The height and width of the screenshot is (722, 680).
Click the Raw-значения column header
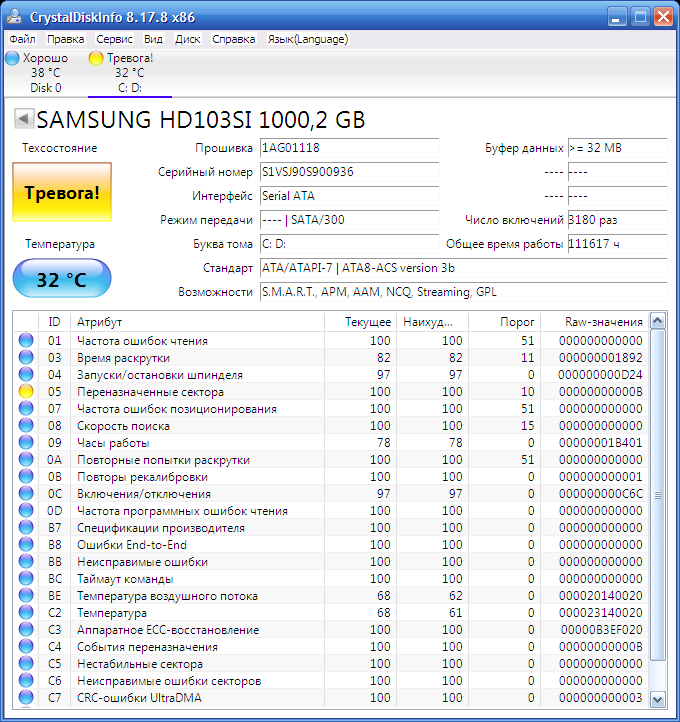[x=594, y=321]
